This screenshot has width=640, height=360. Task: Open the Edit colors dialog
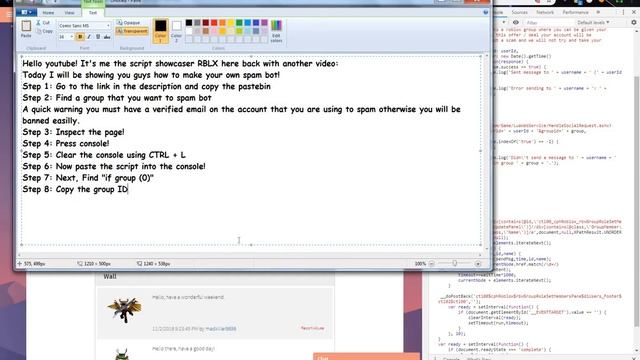276,31
